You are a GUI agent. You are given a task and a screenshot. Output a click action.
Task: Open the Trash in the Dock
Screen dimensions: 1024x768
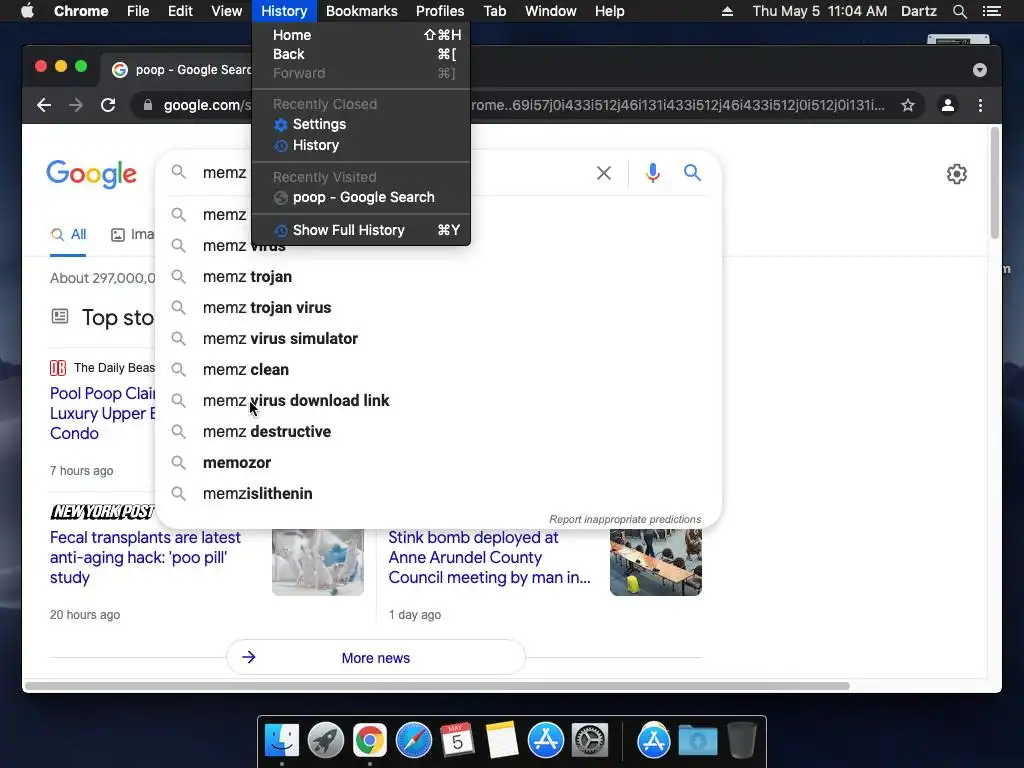pos(741,740)
